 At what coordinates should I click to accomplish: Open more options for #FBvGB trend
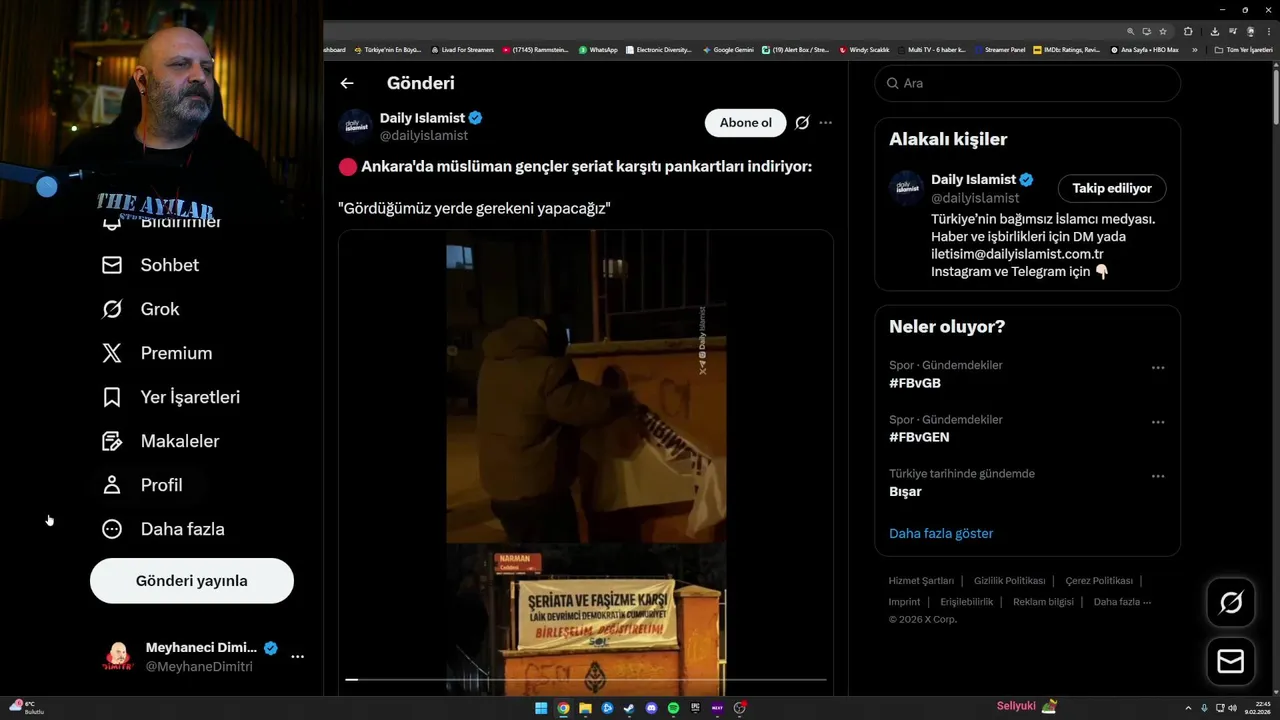1158,368
